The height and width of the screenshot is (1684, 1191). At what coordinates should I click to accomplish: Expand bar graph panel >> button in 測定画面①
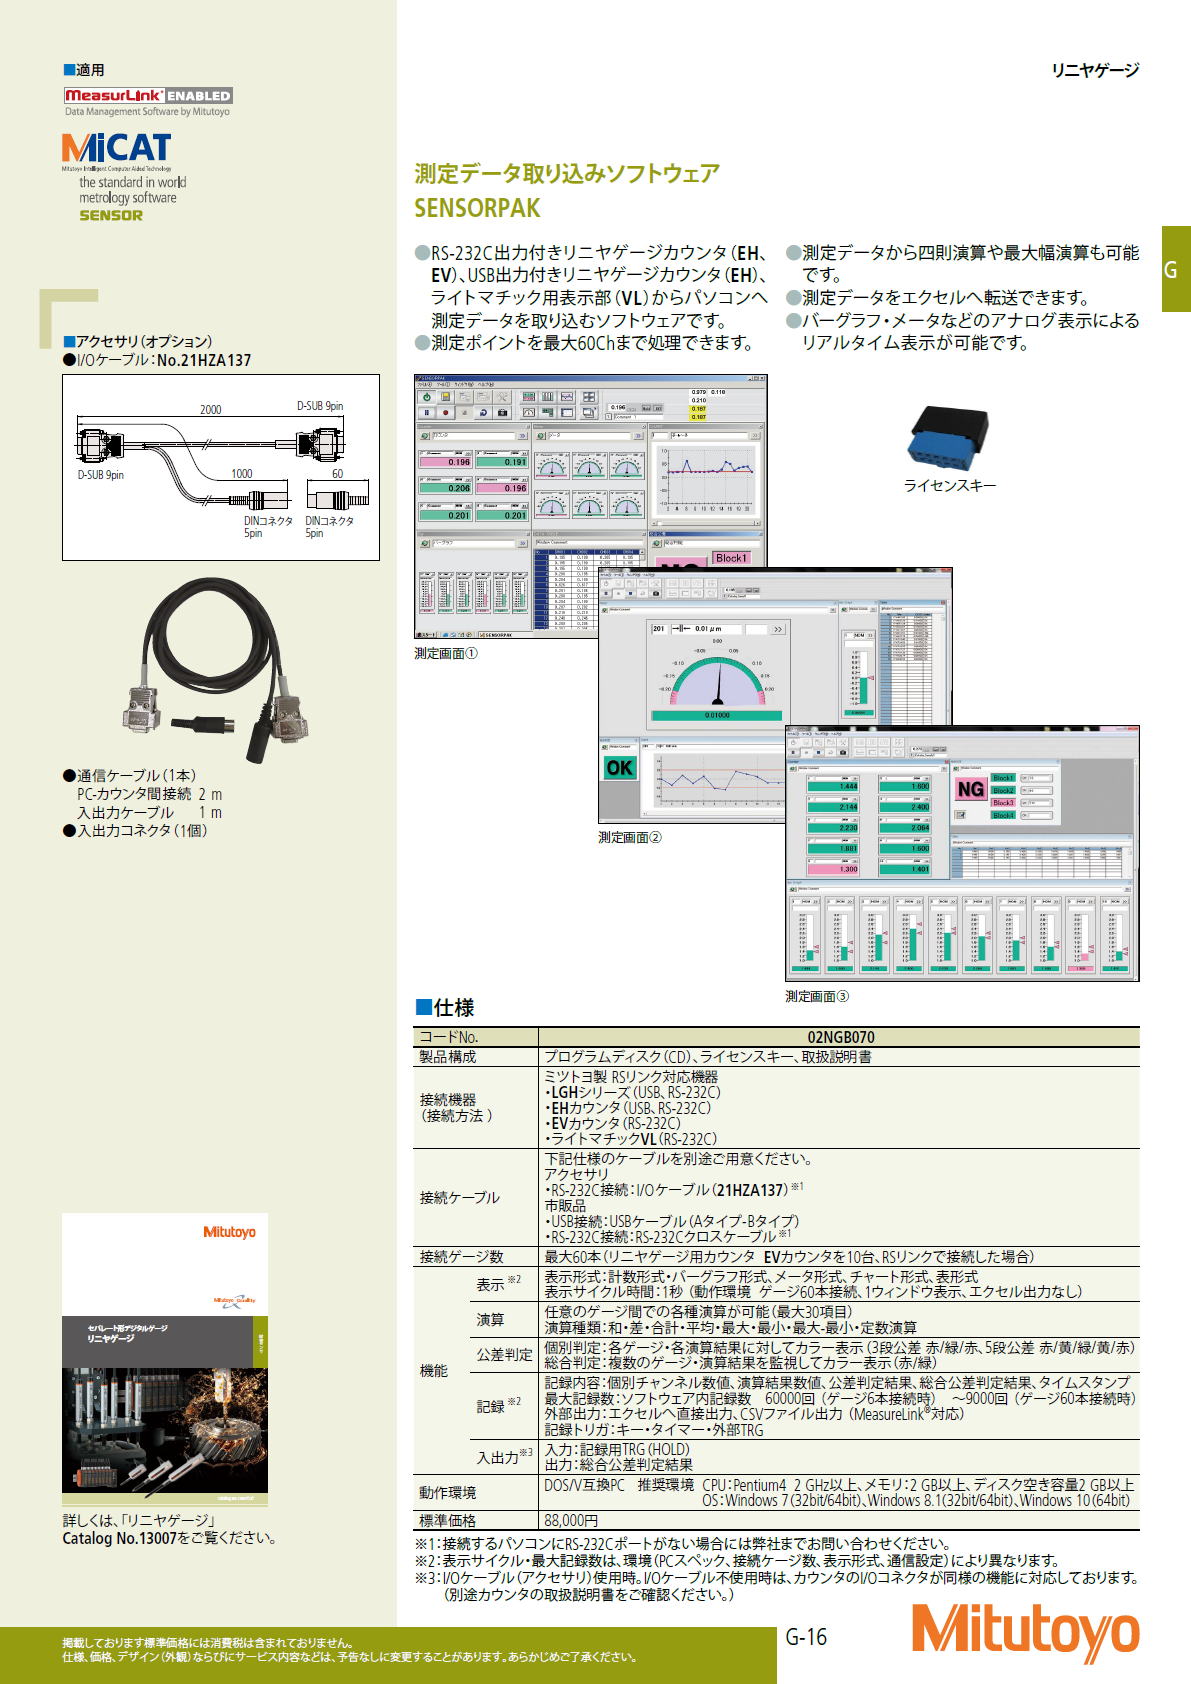pyautogui.click(x=523, y=543)
